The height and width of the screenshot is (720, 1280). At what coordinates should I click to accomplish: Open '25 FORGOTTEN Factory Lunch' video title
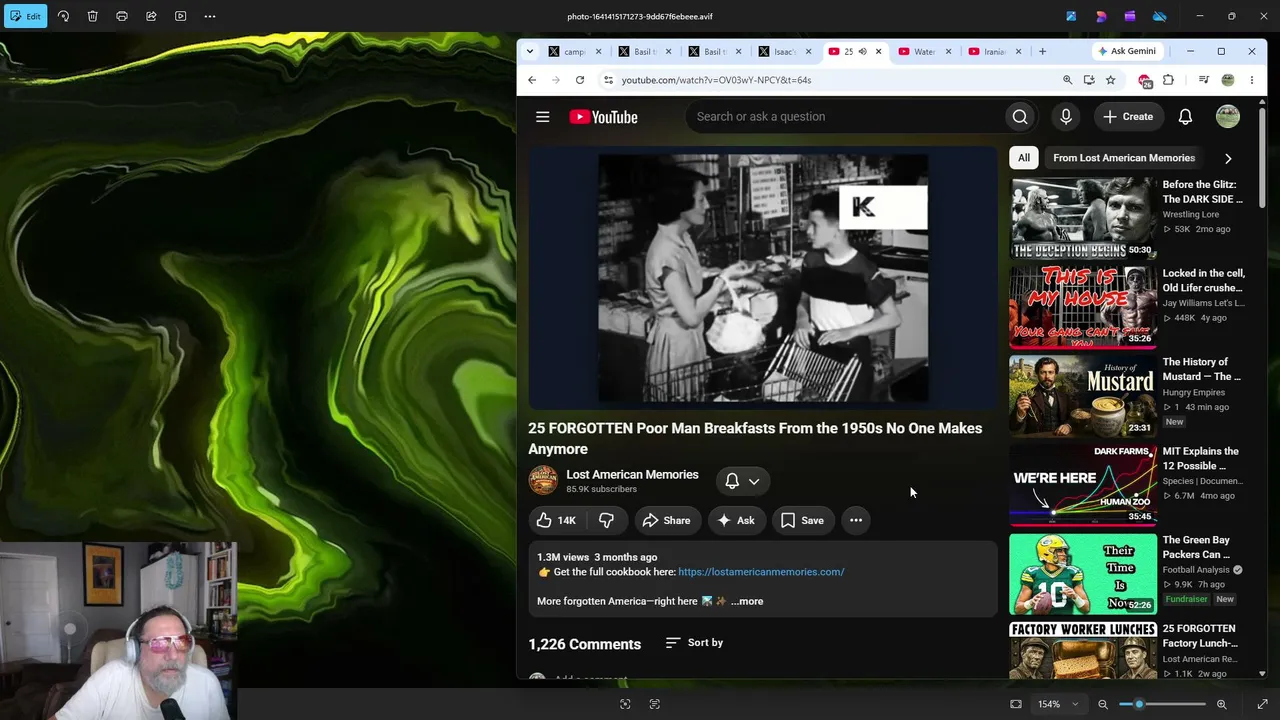1201,636
